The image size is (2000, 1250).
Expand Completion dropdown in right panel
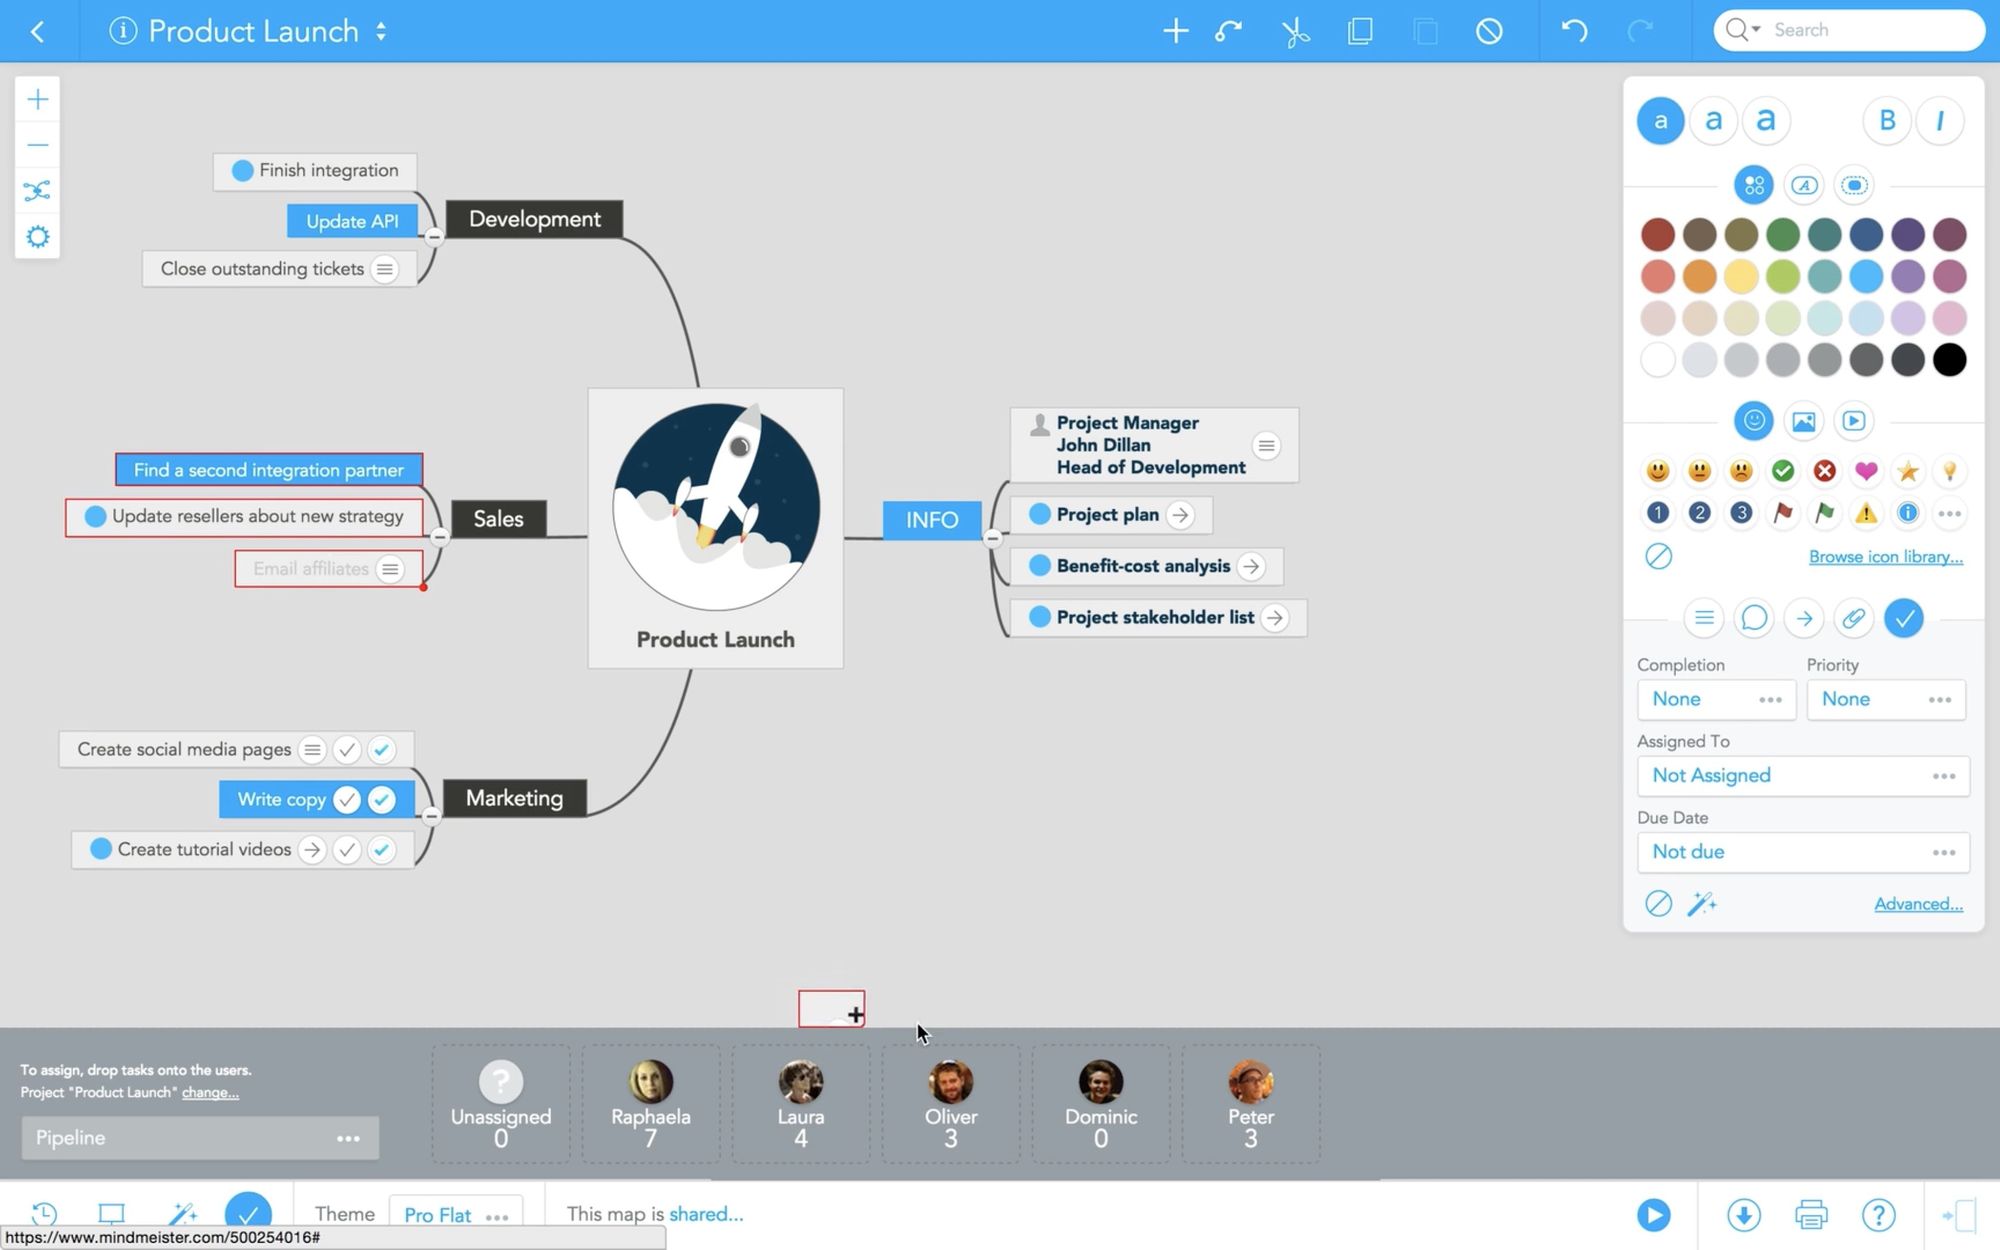click(1768, 698)
